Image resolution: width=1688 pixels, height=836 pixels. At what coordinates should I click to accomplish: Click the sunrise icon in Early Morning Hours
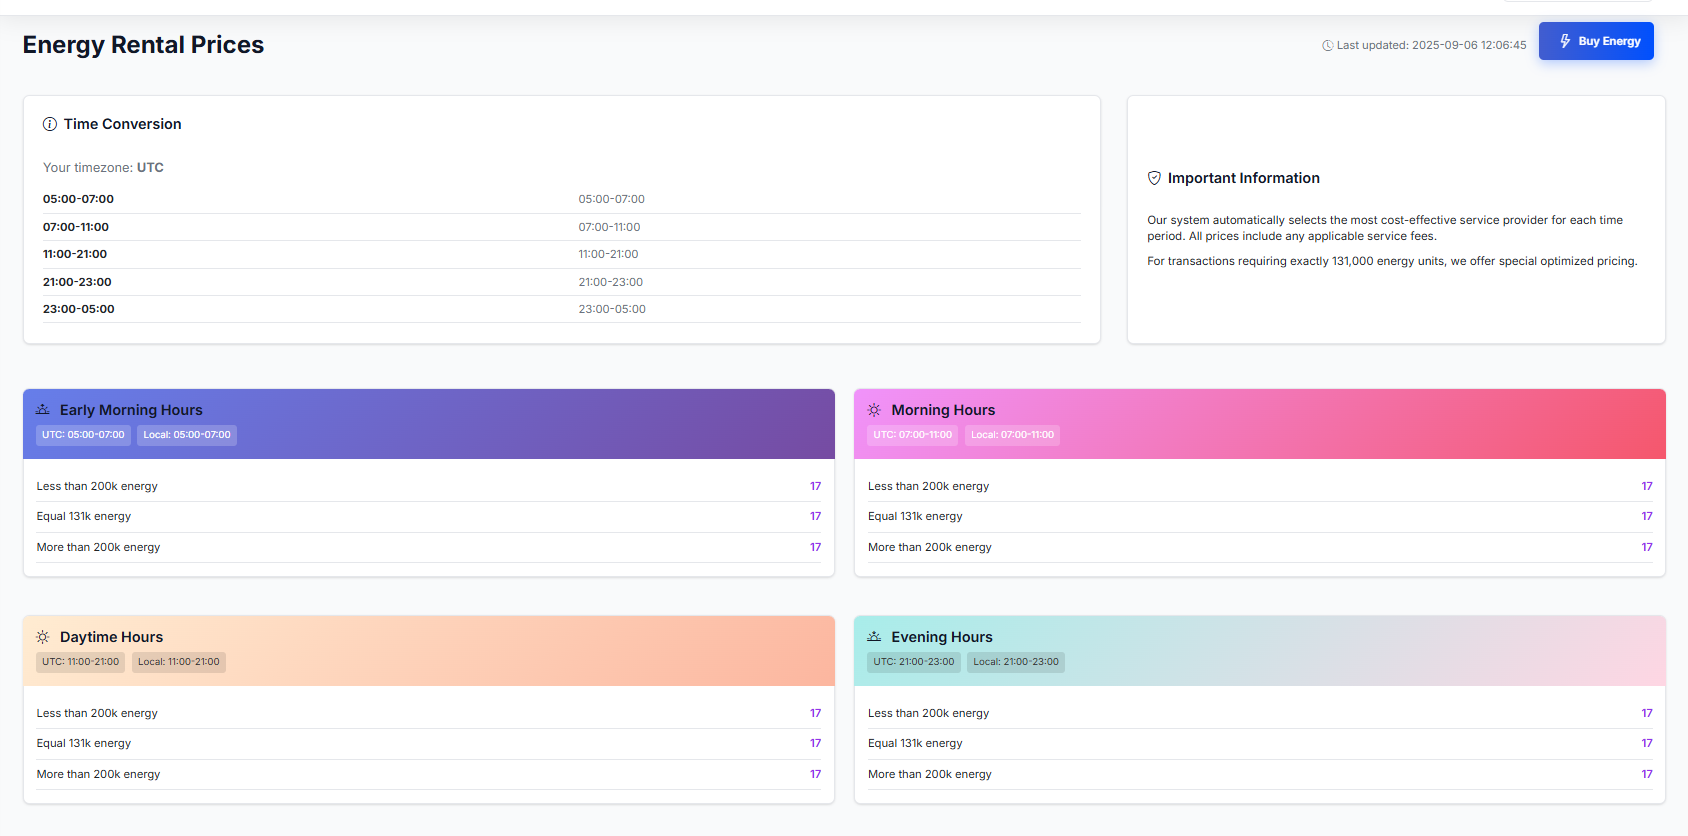pos(43,410)
